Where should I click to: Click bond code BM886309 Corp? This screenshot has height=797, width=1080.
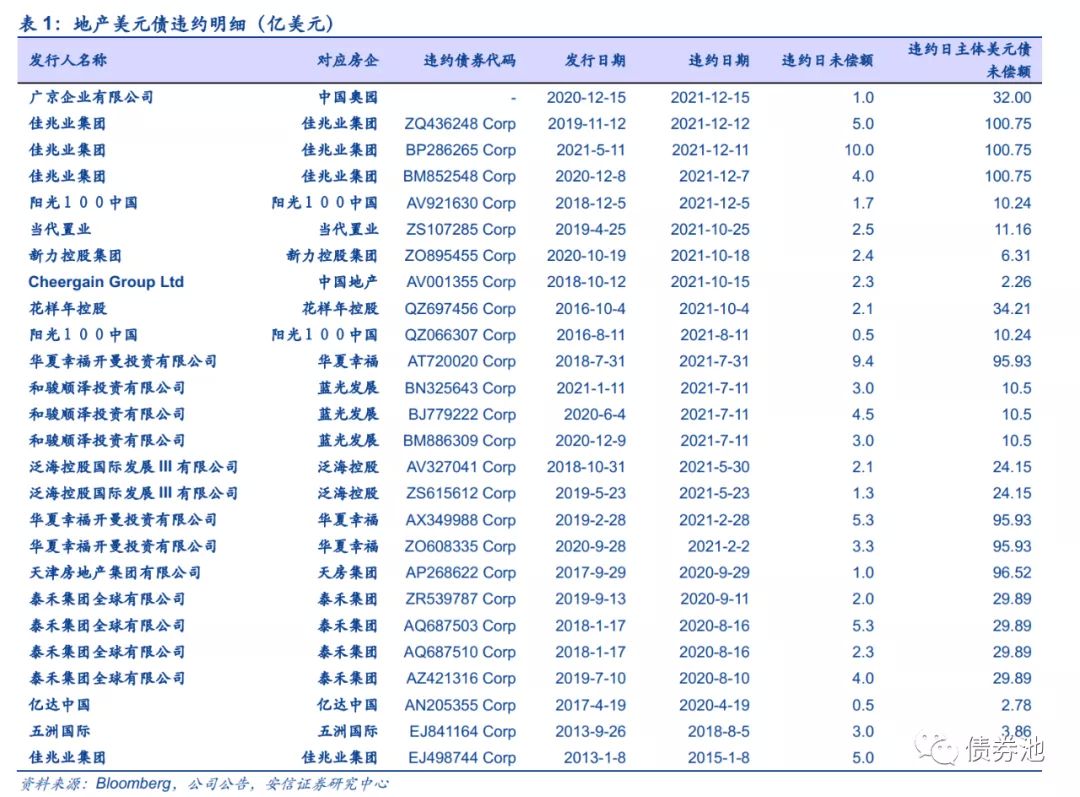pyautogui.click(x=459, y=440)
